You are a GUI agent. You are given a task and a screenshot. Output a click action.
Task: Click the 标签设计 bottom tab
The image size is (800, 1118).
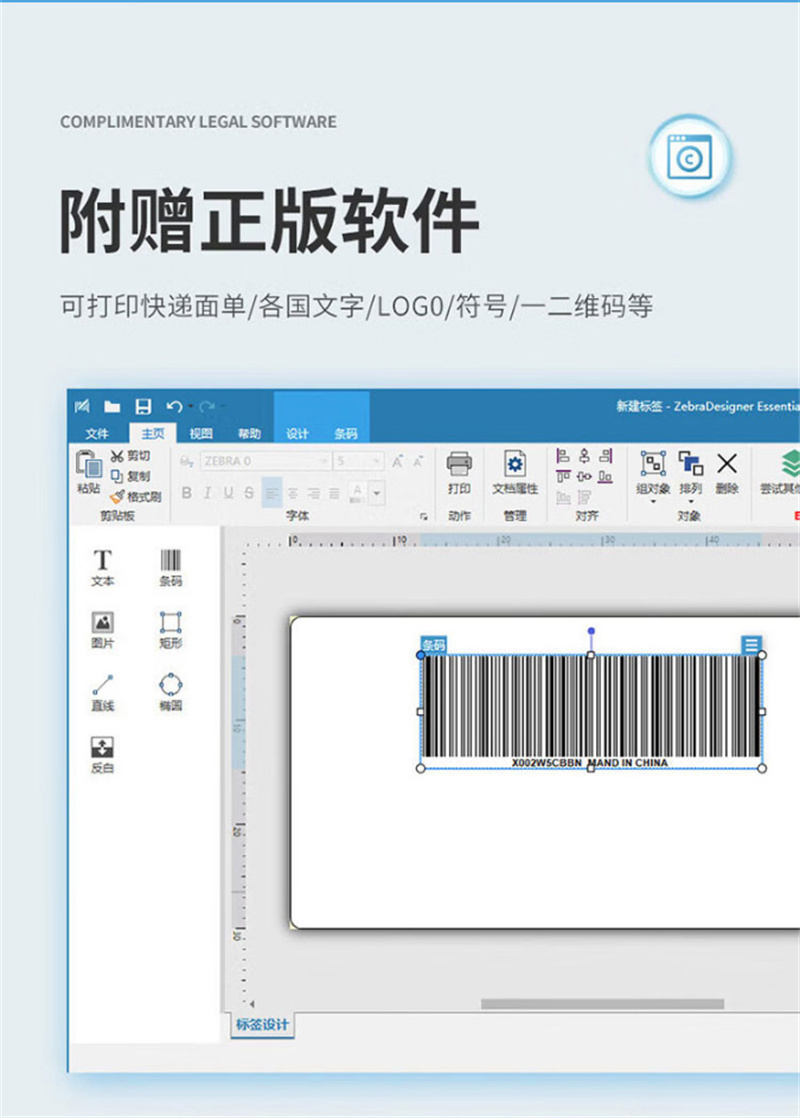[x=262, y=1025]
